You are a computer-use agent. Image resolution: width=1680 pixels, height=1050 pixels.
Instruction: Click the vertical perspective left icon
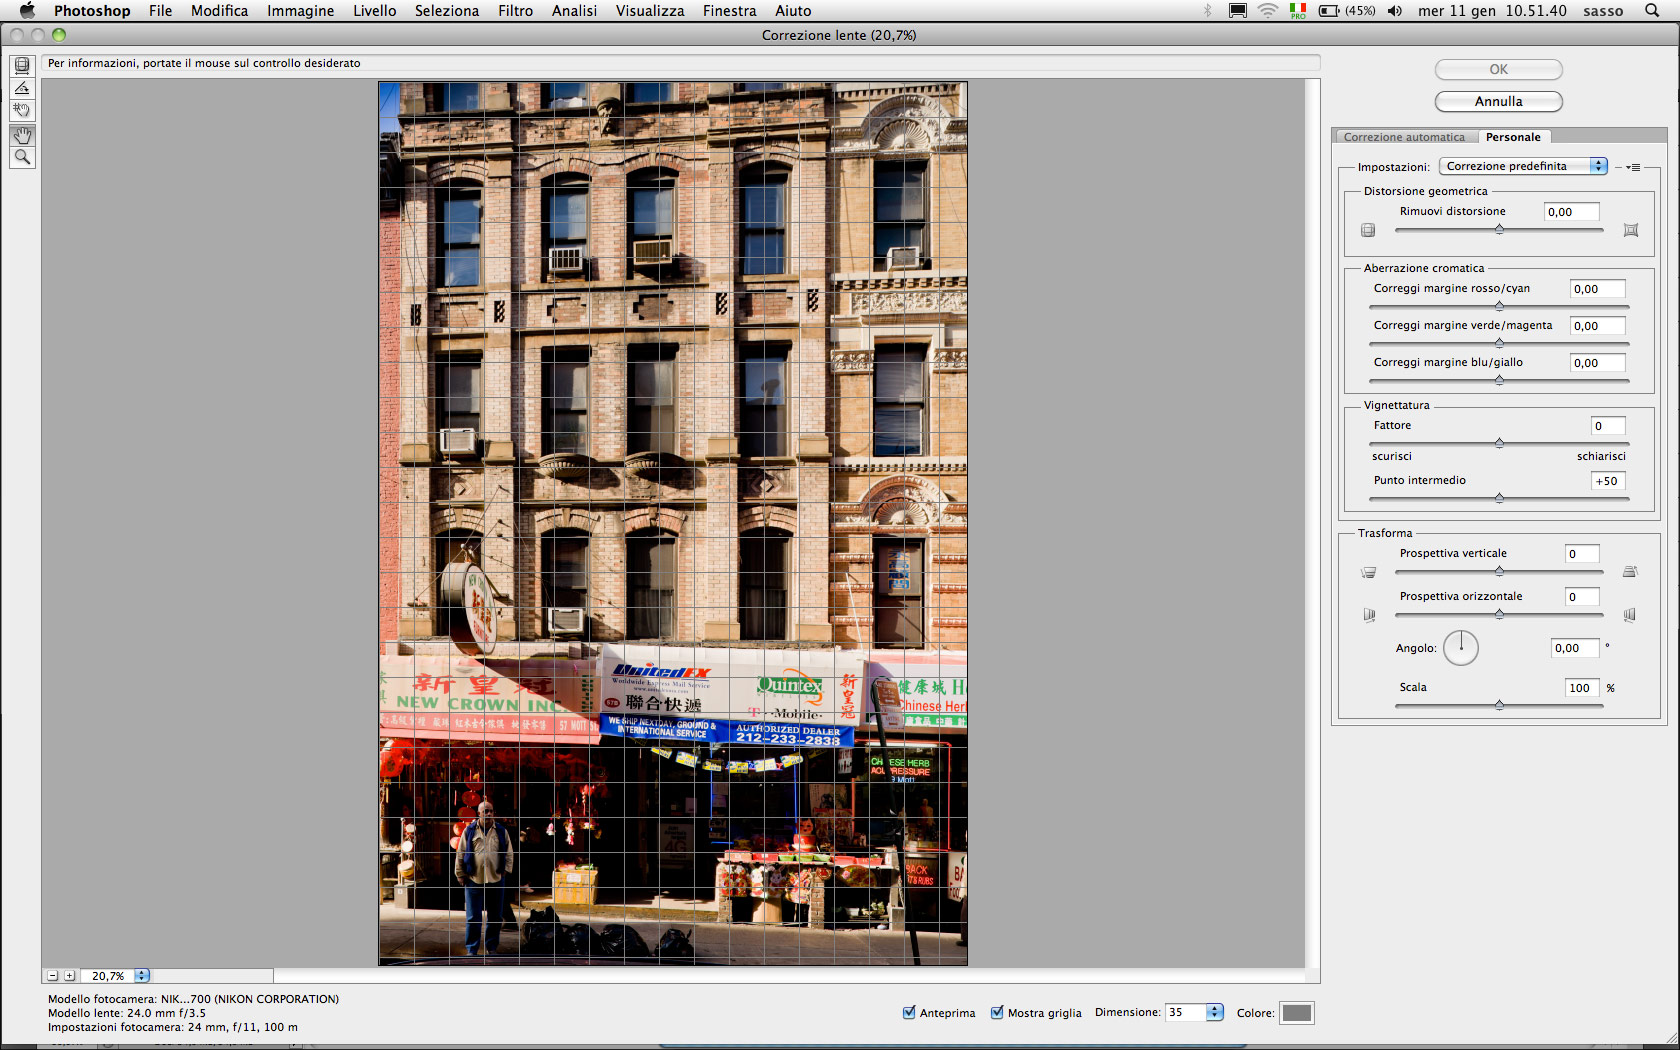[1368, 572]
